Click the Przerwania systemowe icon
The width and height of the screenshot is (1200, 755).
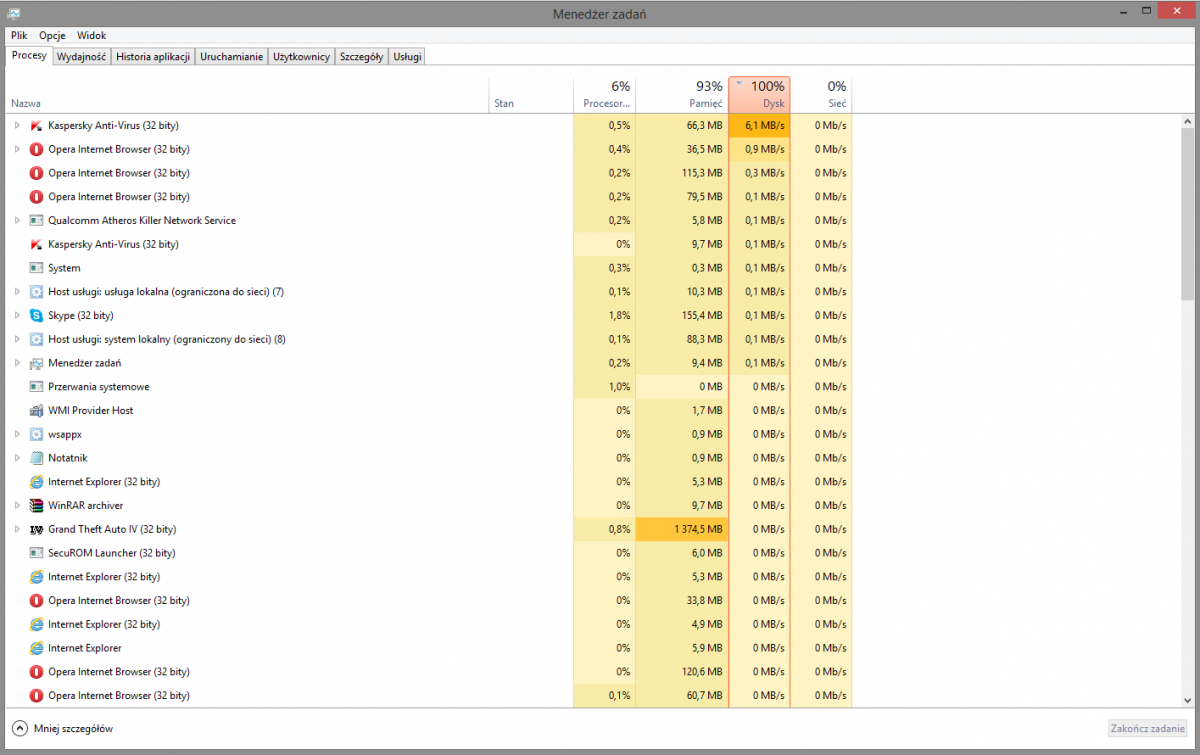coord(36,387)
